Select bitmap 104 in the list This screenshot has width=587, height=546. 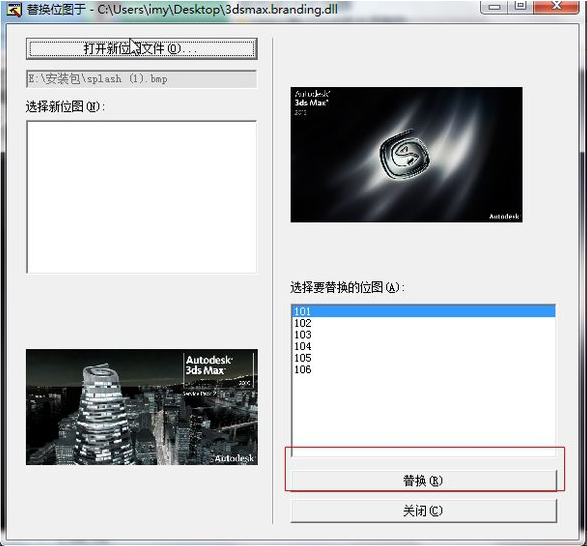[x=423, y=346]
